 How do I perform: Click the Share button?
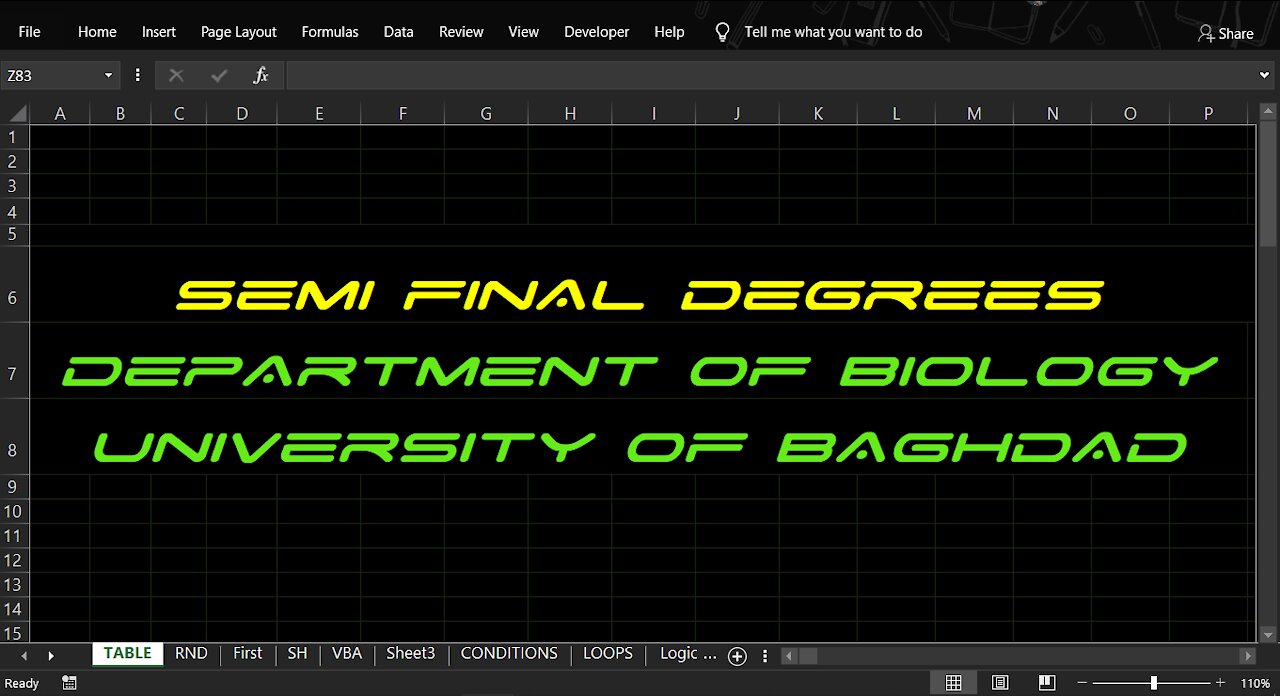coord(1226,33)
